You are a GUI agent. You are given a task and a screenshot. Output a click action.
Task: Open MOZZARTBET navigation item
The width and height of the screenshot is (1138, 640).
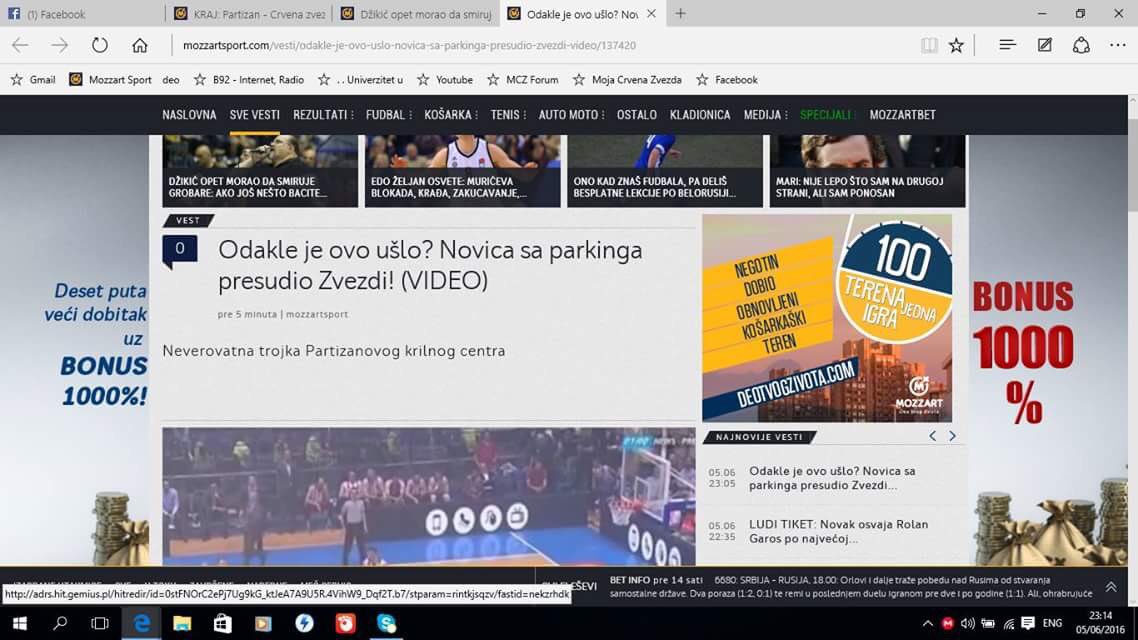click(902, 115)
